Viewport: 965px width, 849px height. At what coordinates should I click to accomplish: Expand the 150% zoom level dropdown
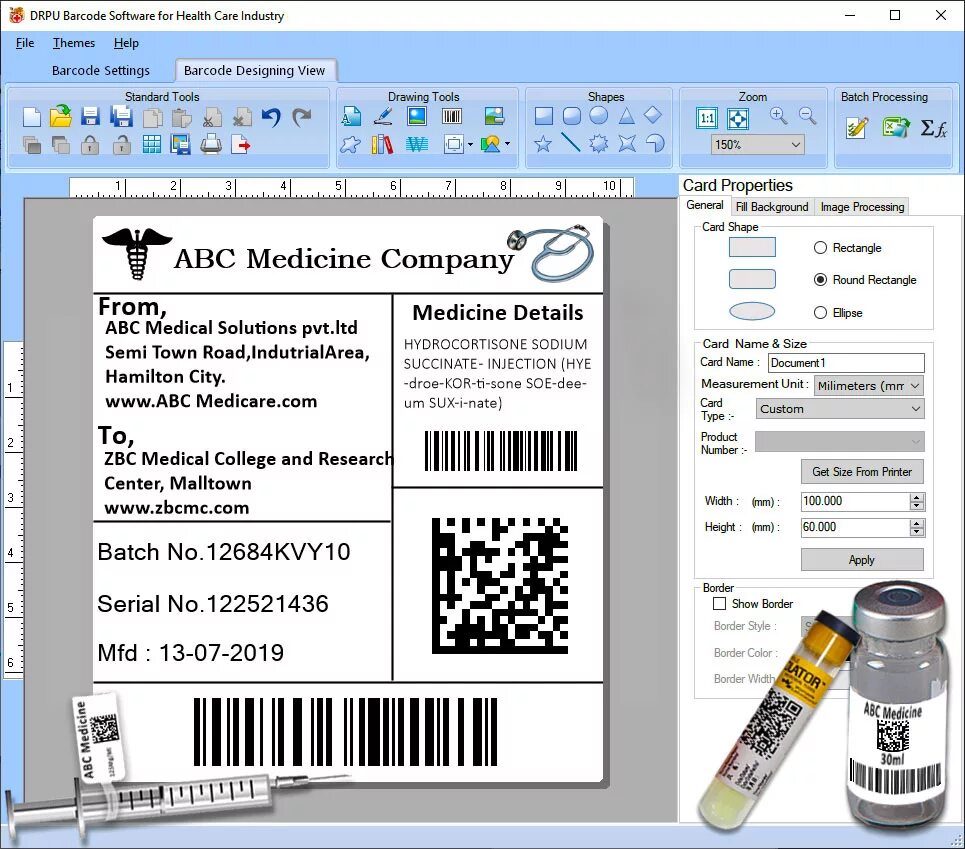(796, 145)
